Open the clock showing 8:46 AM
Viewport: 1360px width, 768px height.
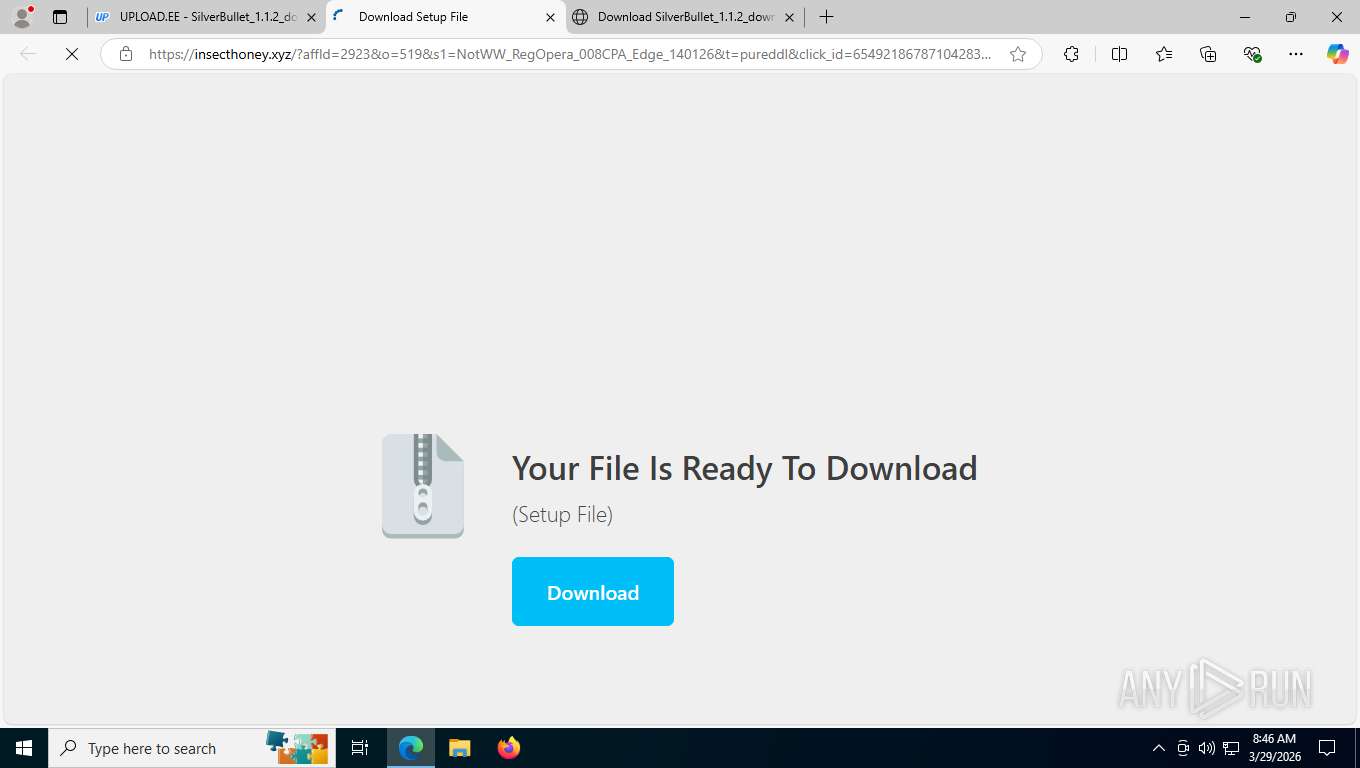click(x=1274, y=748)
